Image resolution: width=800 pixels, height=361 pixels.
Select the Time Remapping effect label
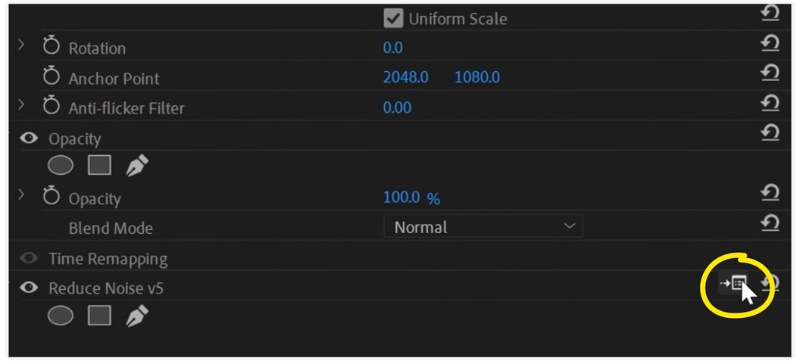pyautogui.click(x=108, y=259)
